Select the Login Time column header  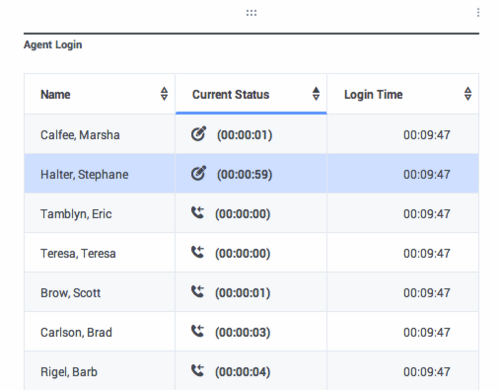tap(403, 94)
